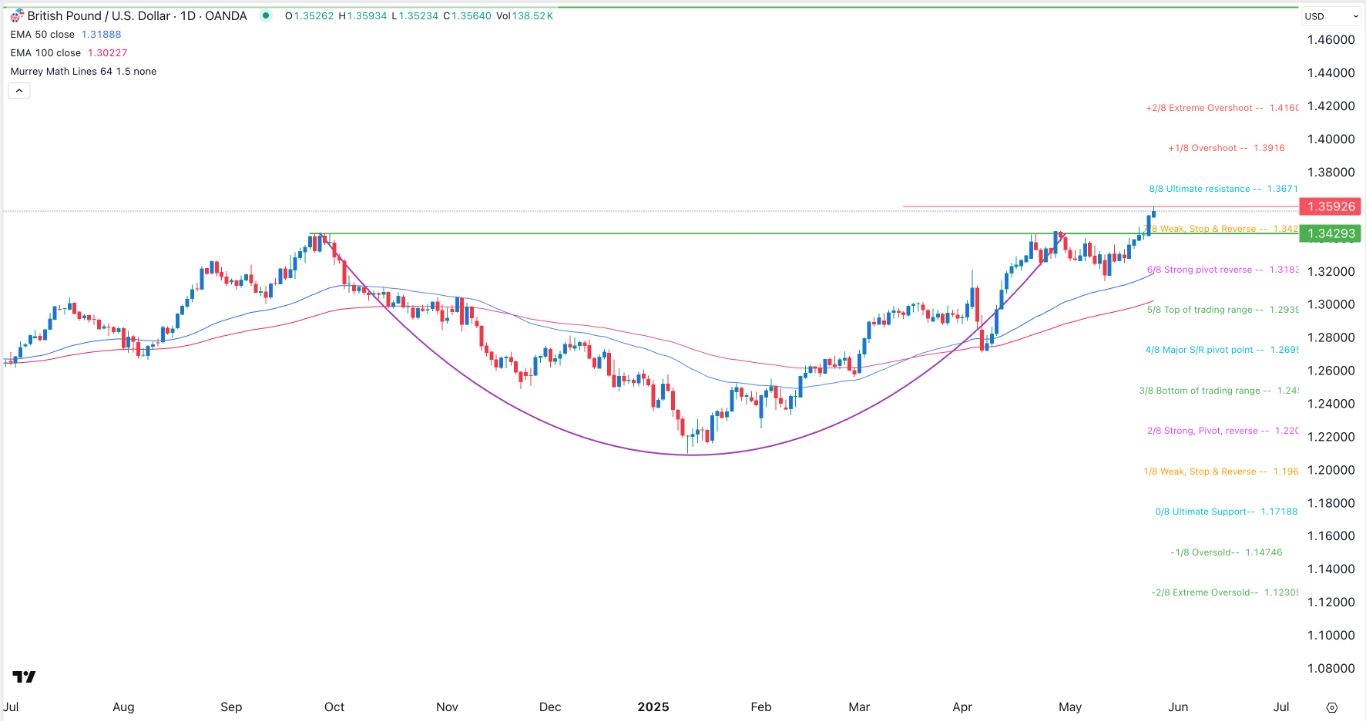Click the TradingView logo watermark
The height and width of the screenshot is (721, 1366).
click(x=24, y=677)
